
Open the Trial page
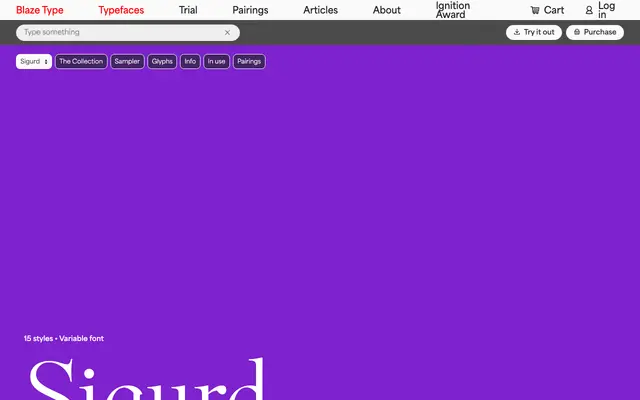(x=188, y=10)
